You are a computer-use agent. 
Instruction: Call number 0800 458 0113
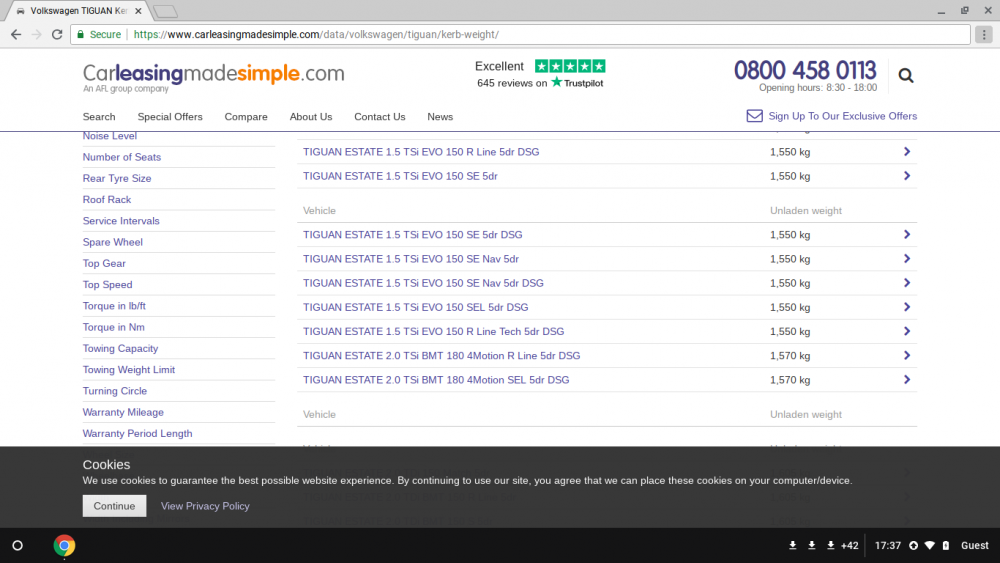805,70
